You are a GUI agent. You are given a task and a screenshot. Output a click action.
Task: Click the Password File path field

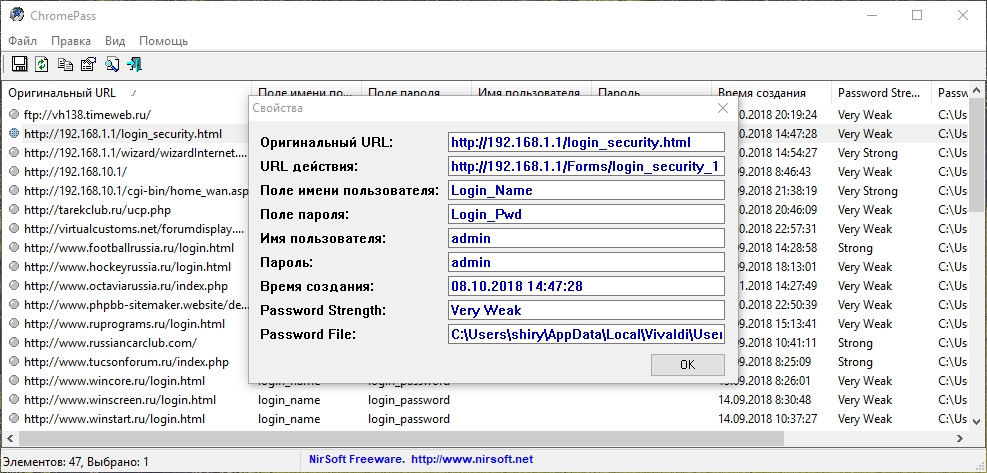click(586, 334)
